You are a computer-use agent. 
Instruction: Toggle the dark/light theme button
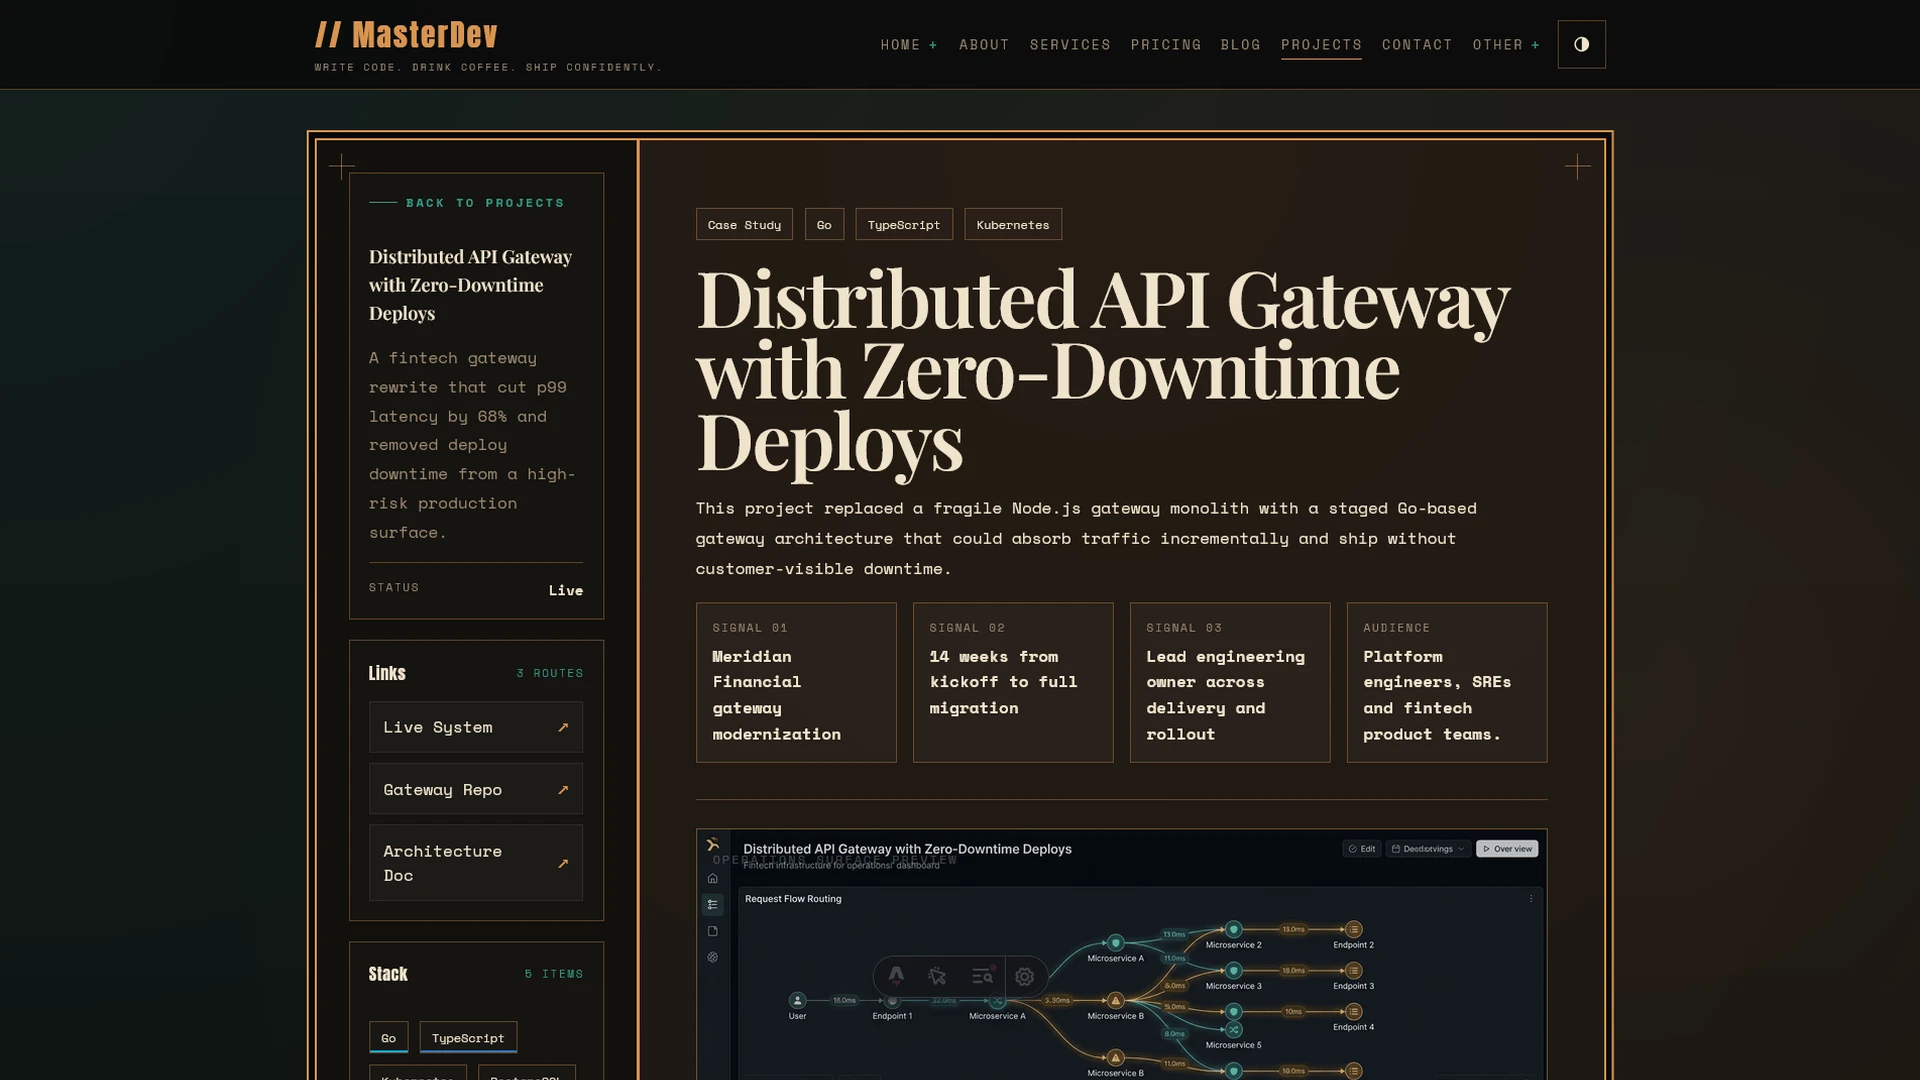(x=1581, y=44)
